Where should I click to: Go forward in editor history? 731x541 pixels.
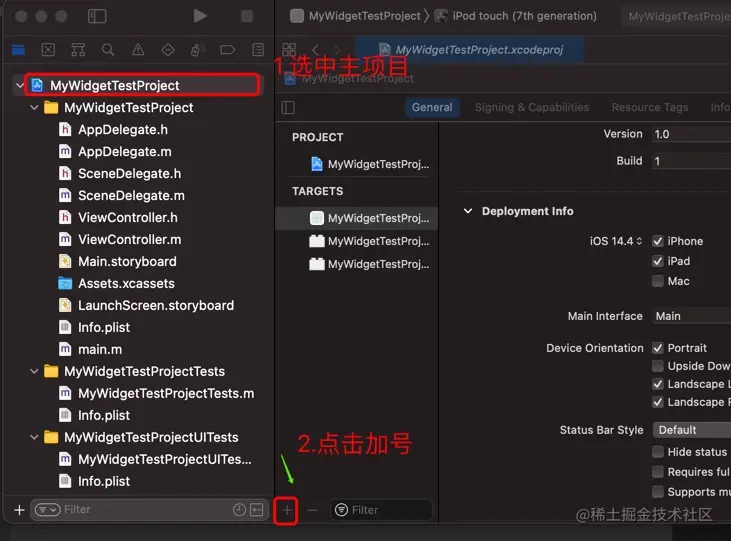[337, 49]
